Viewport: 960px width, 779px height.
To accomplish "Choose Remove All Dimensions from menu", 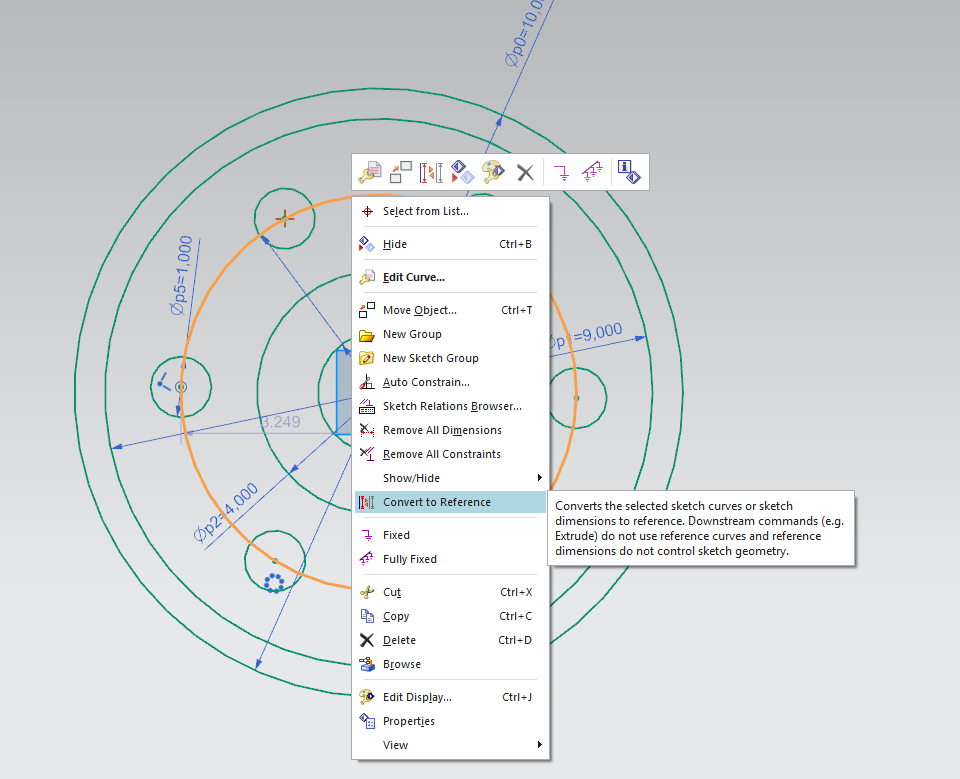I will 442,430.
